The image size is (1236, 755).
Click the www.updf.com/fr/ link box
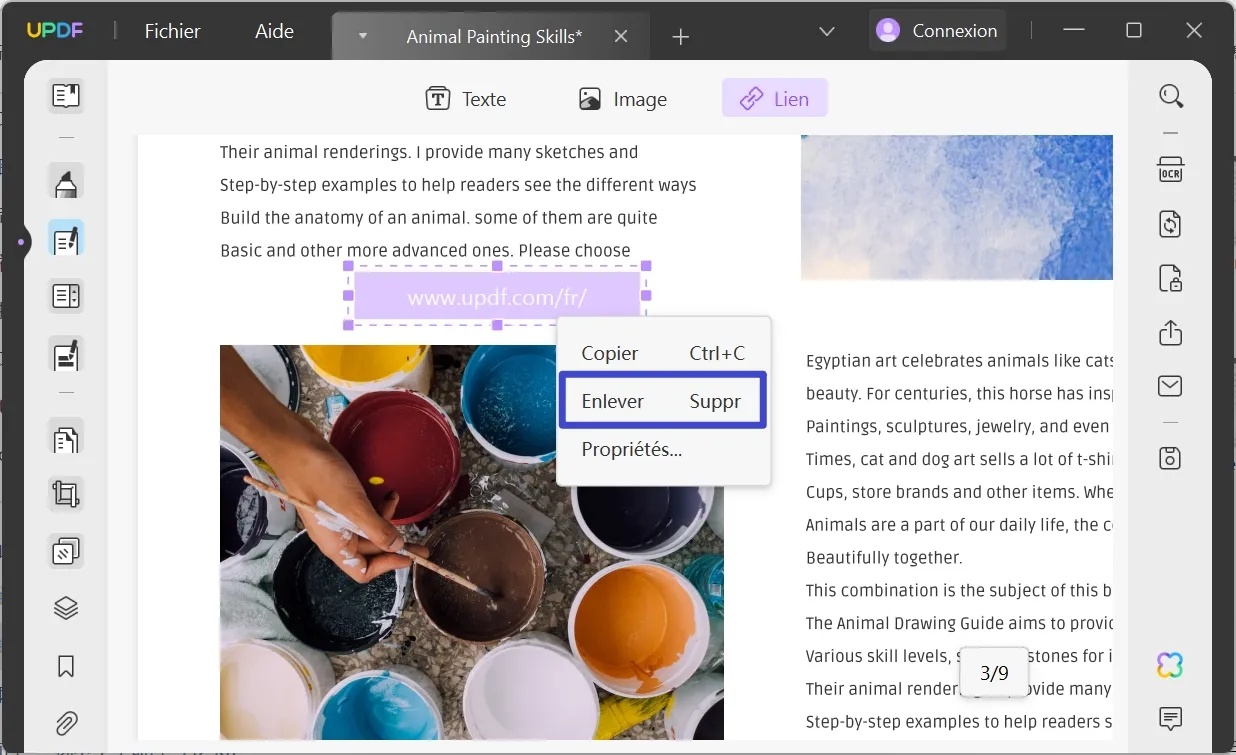pos(497,297)
